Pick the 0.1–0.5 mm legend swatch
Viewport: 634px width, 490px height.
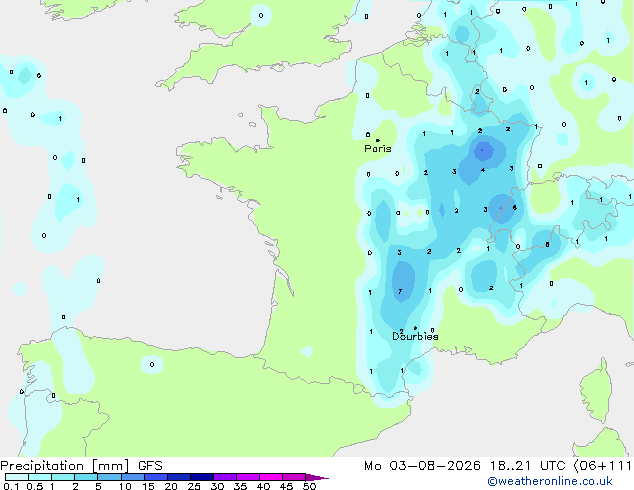[x=17, y=477]
